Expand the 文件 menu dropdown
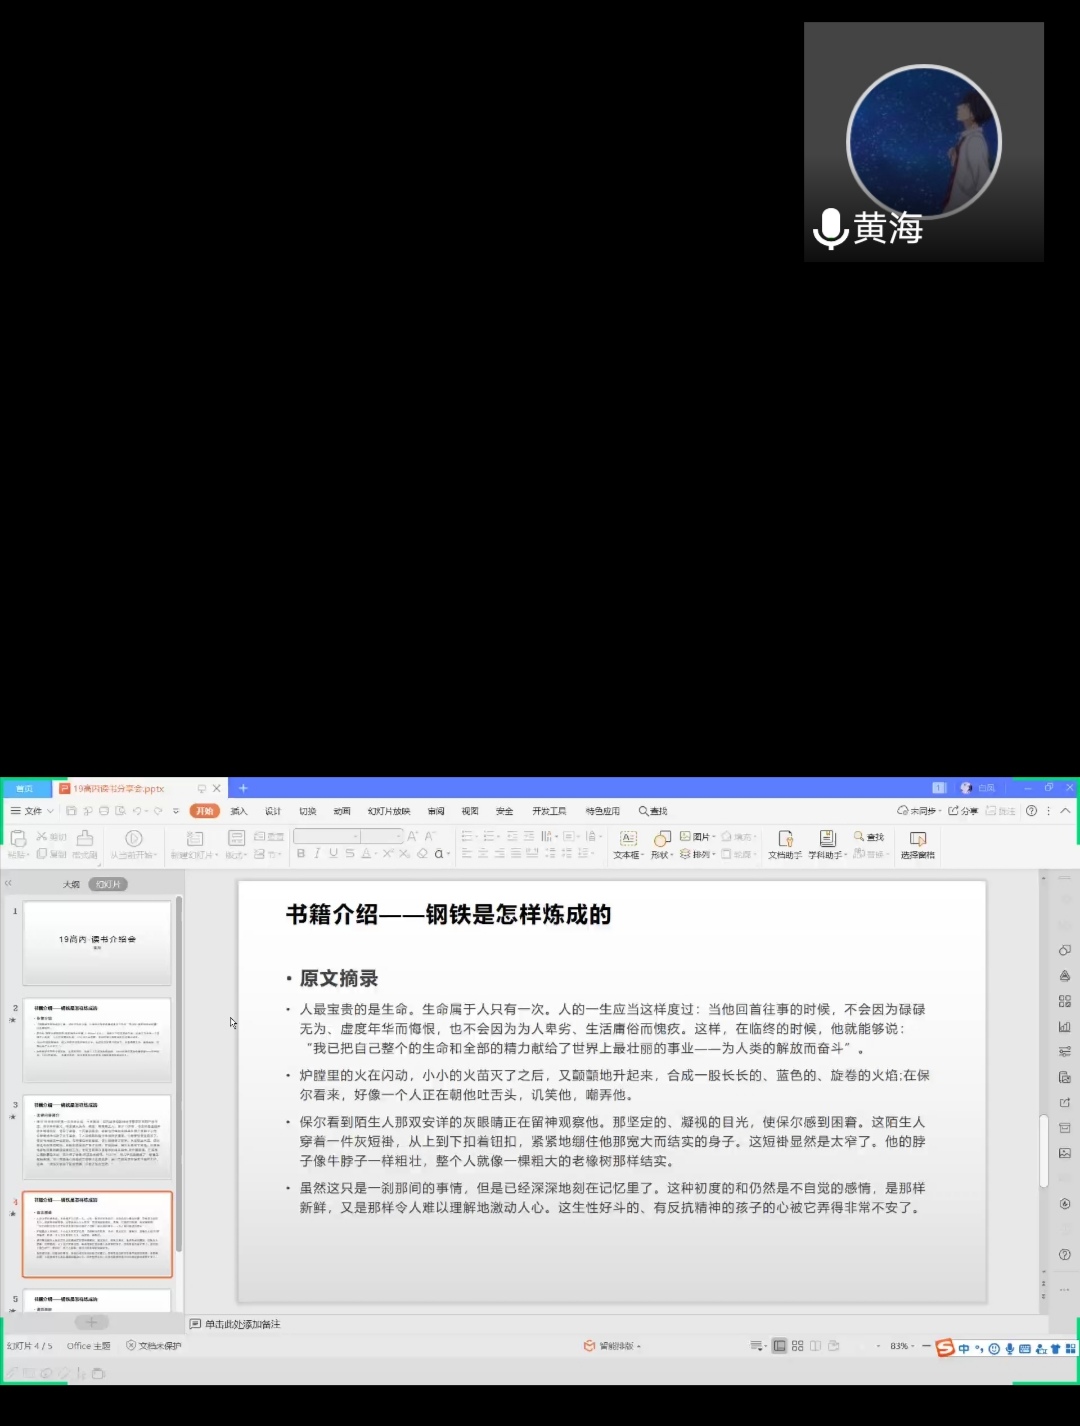The width and height of the screenshot is (1080, 1426). click(x=33, y=811)
